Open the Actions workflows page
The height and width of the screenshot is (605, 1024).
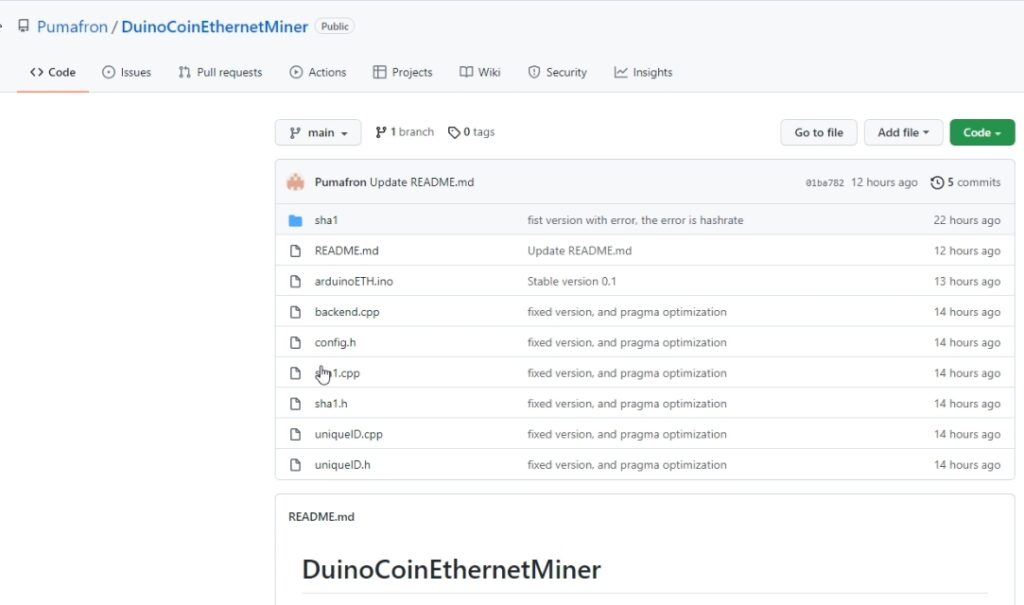tap(317, 72)
